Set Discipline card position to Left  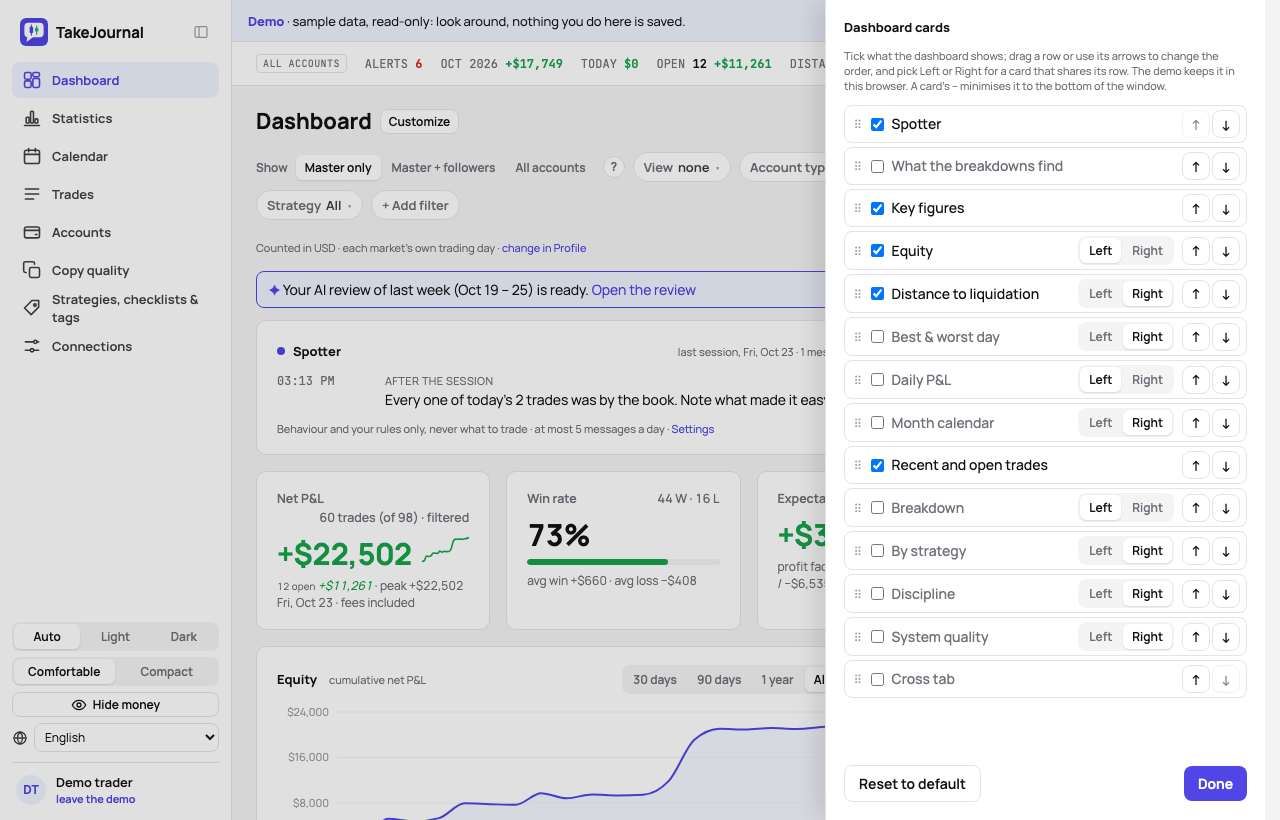(1100, 594)
